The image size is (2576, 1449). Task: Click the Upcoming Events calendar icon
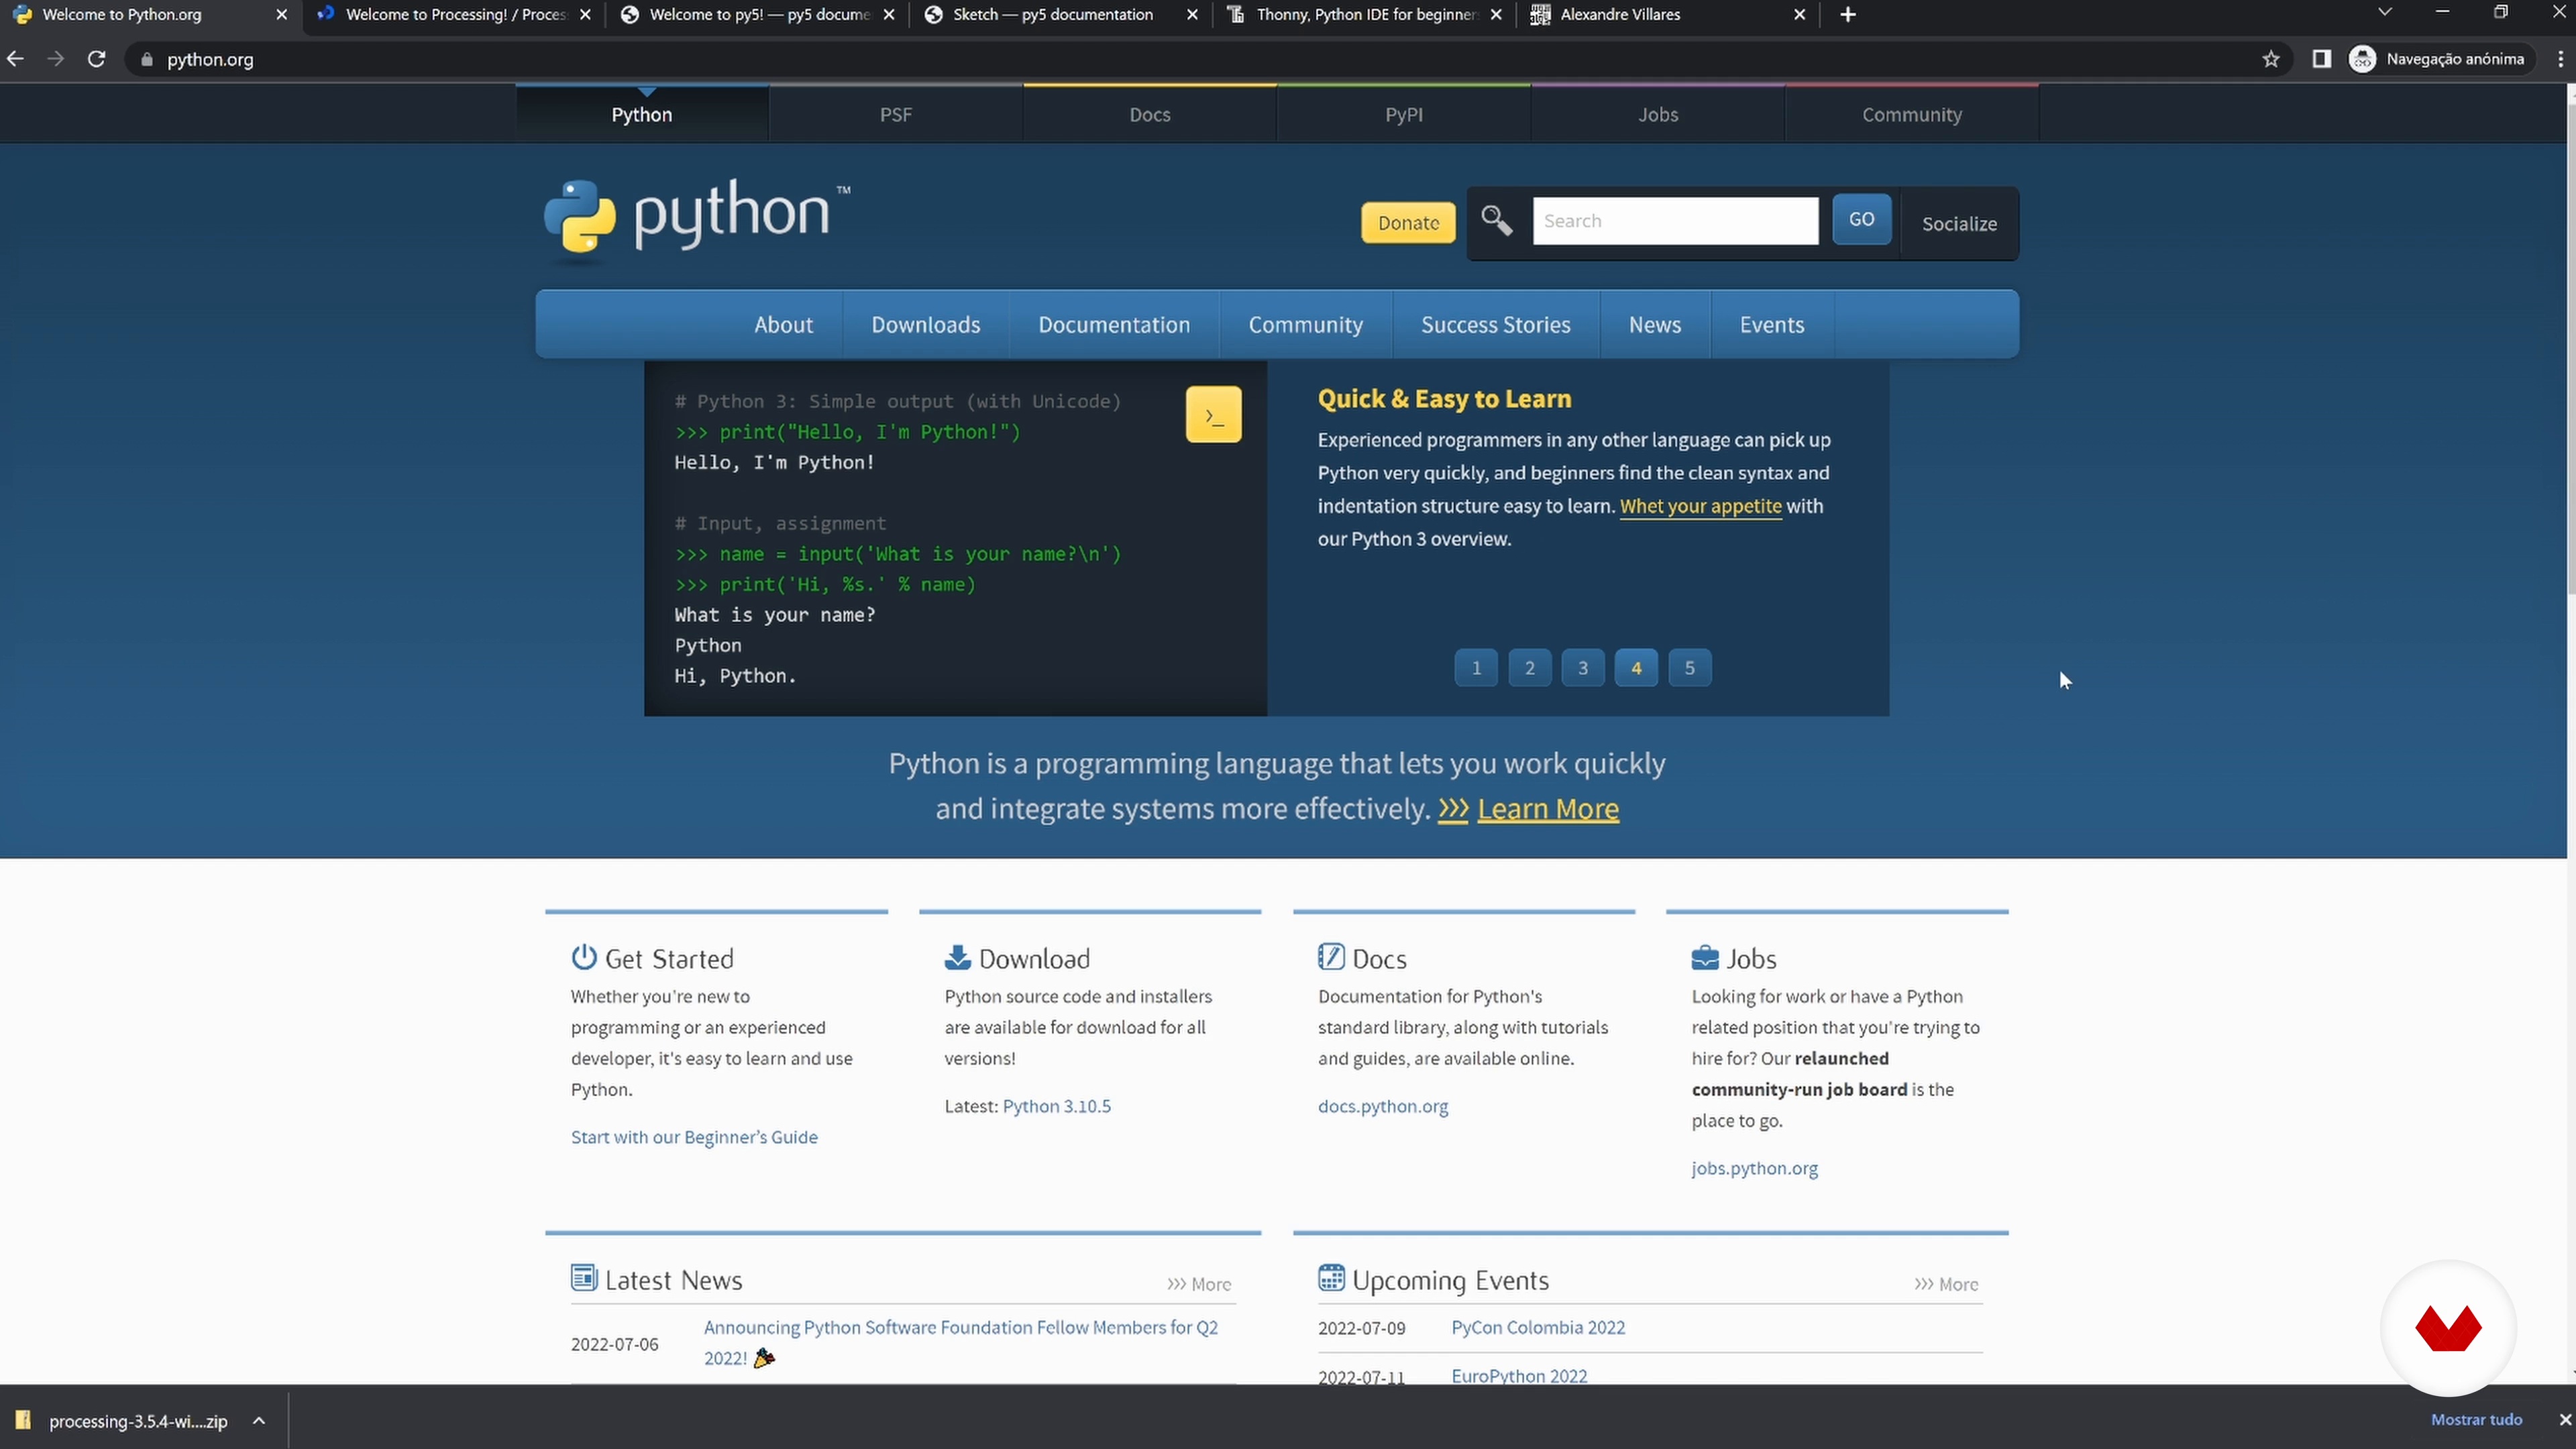point(1331,1278)
